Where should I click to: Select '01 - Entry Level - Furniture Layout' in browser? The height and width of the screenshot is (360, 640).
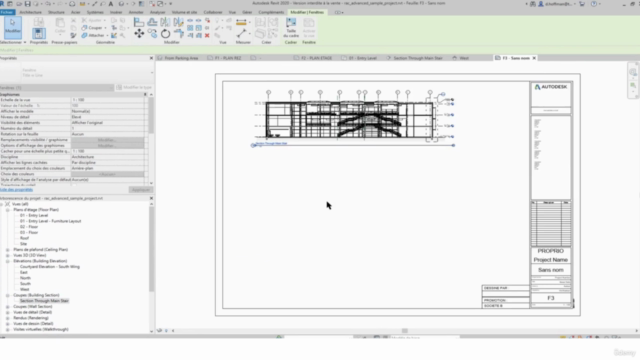click(x=51, y=221)
